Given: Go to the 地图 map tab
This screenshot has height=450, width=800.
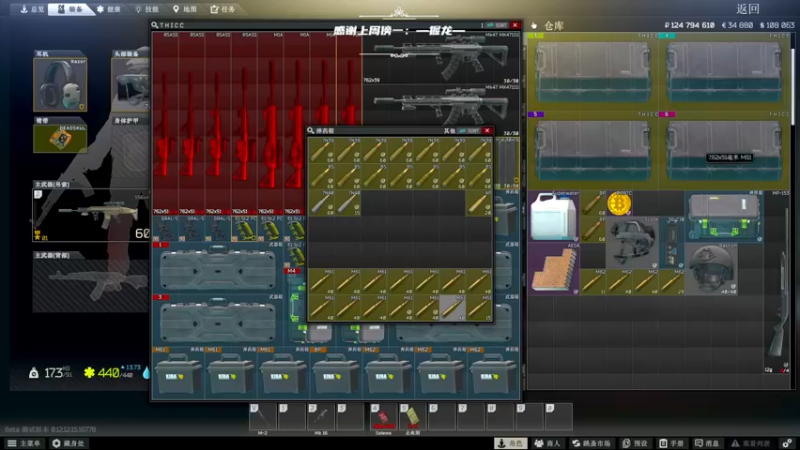Looking at the screenshot, I should point(185,9).
